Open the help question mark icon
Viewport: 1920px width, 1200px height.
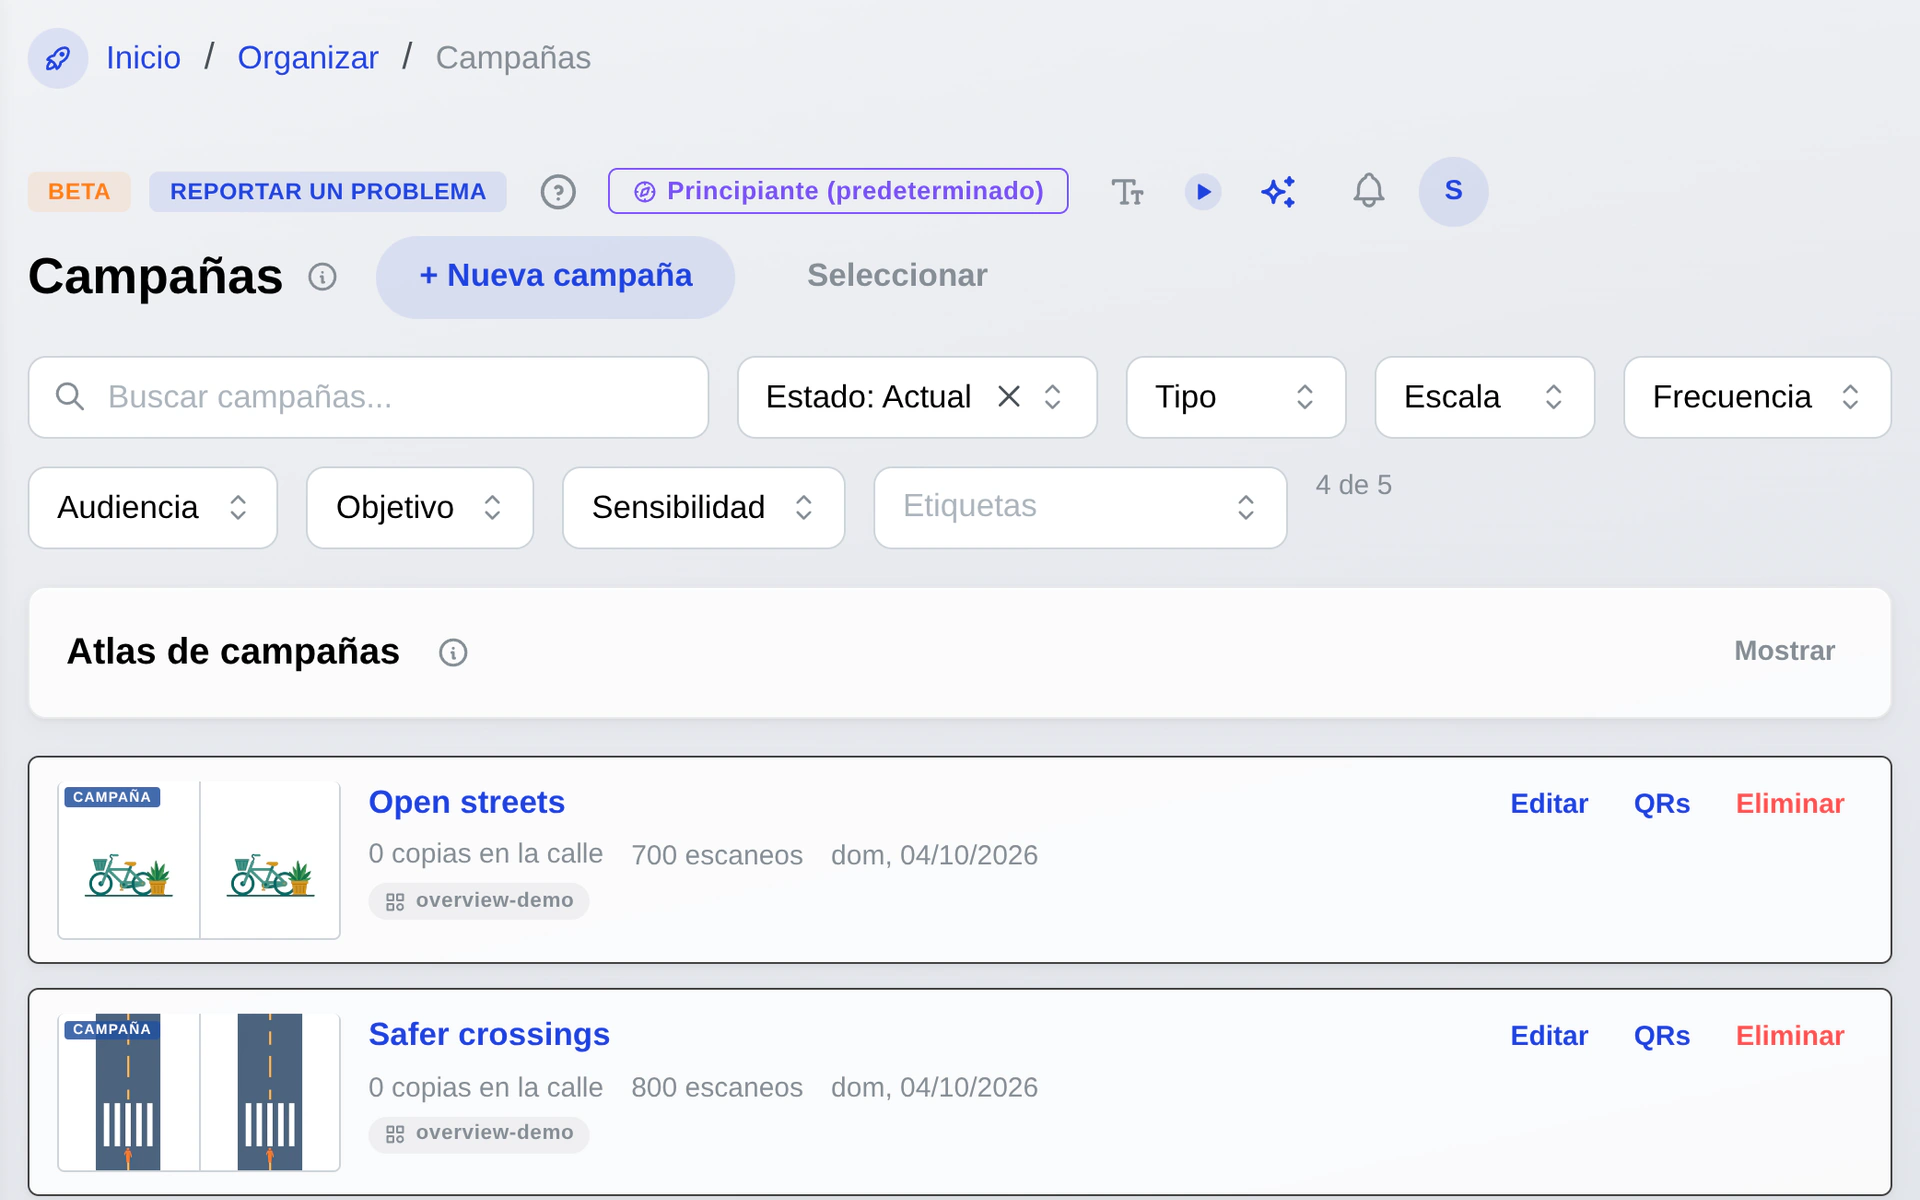[558, 191]
